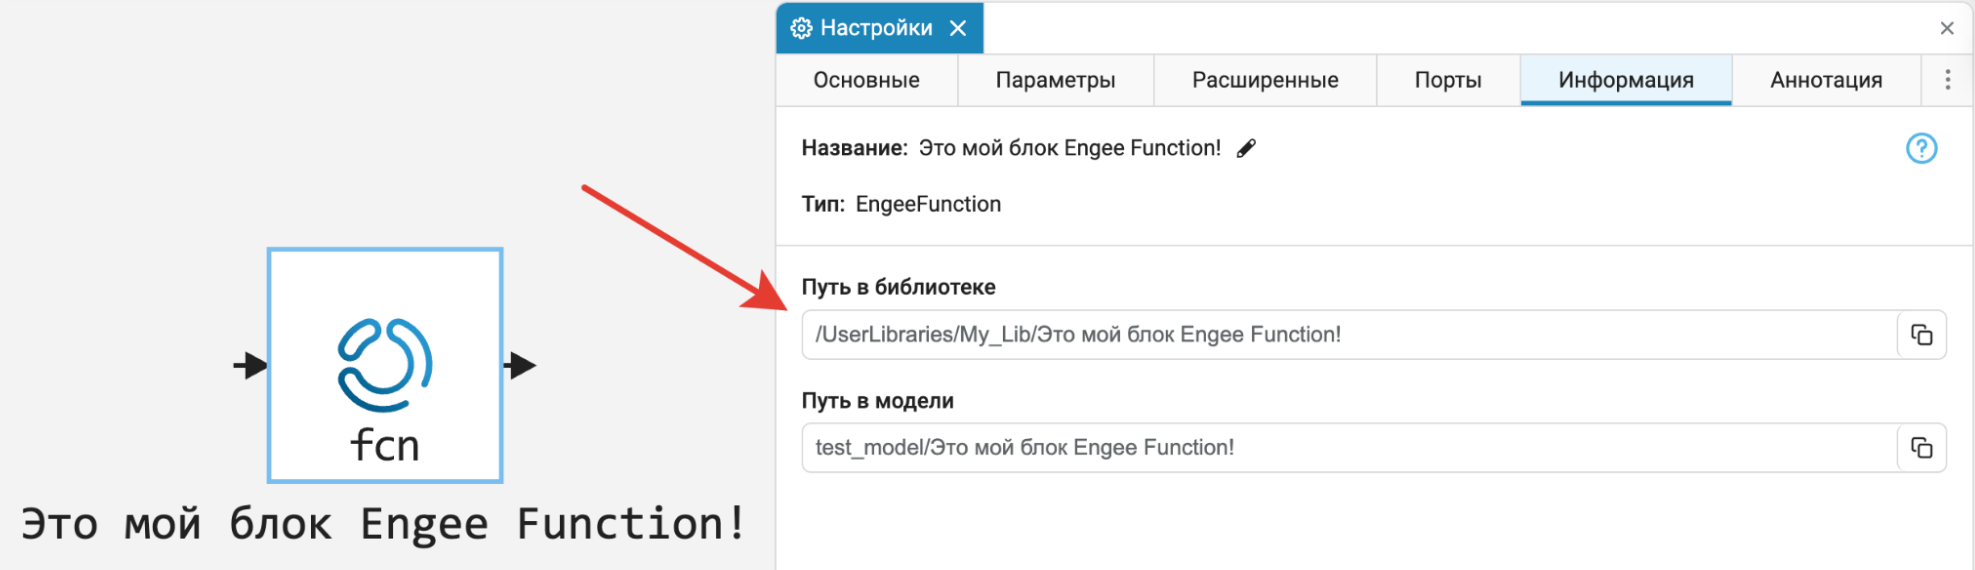Switch to the Основные tab
The height and width of the screenshot is (570, 1975).
click(866, 80)
